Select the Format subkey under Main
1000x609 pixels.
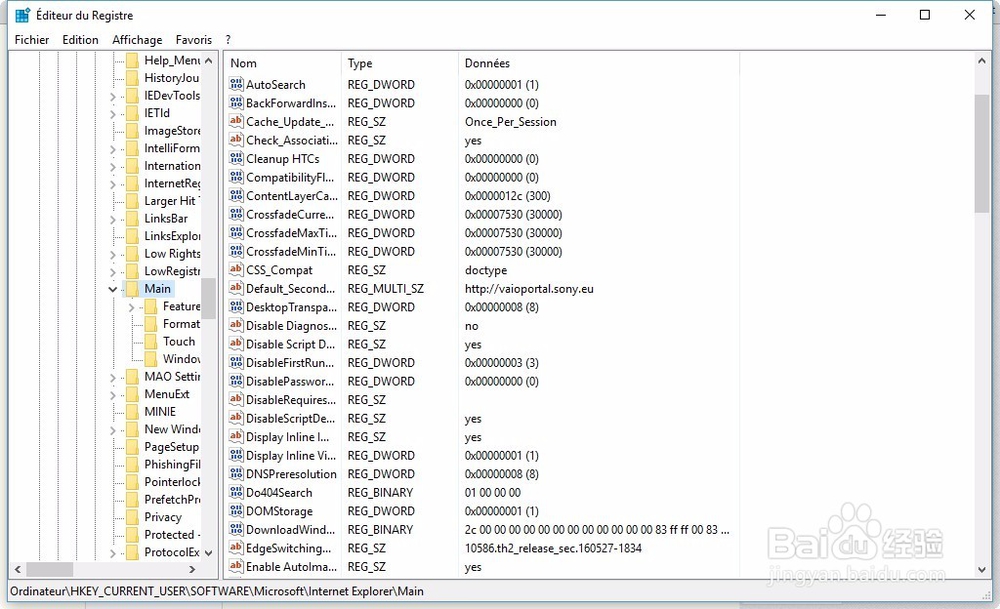click(x=181, y=324)
